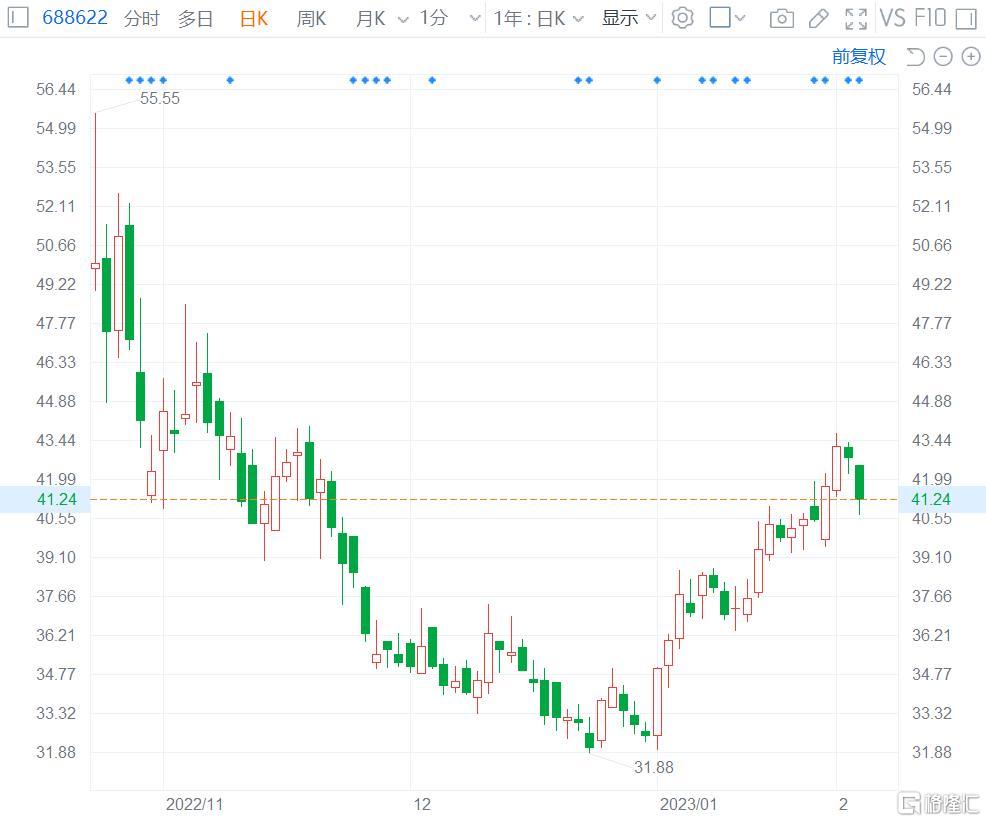Zoom out chart with minus icon

click(x=943, y=57)
